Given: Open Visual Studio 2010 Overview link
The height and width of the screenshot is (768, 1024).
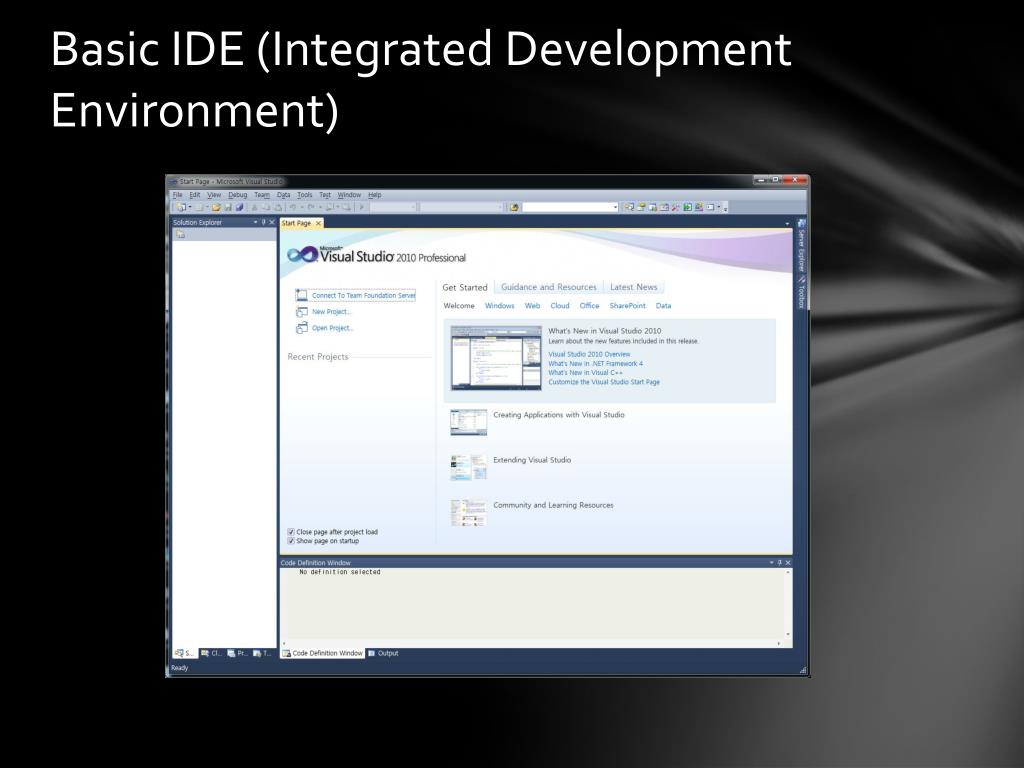Looking at the screenshot, I should click(x=589, y=354).
